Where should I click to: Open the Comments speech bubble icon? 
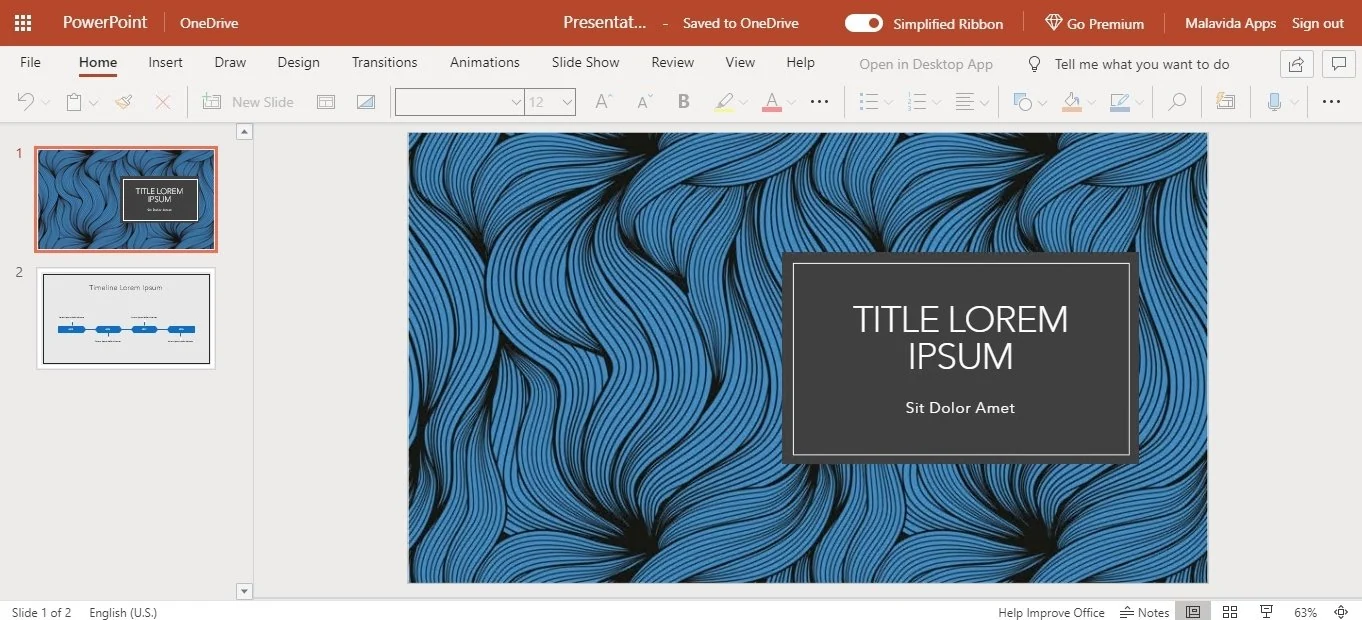[x=1337, y=64]
